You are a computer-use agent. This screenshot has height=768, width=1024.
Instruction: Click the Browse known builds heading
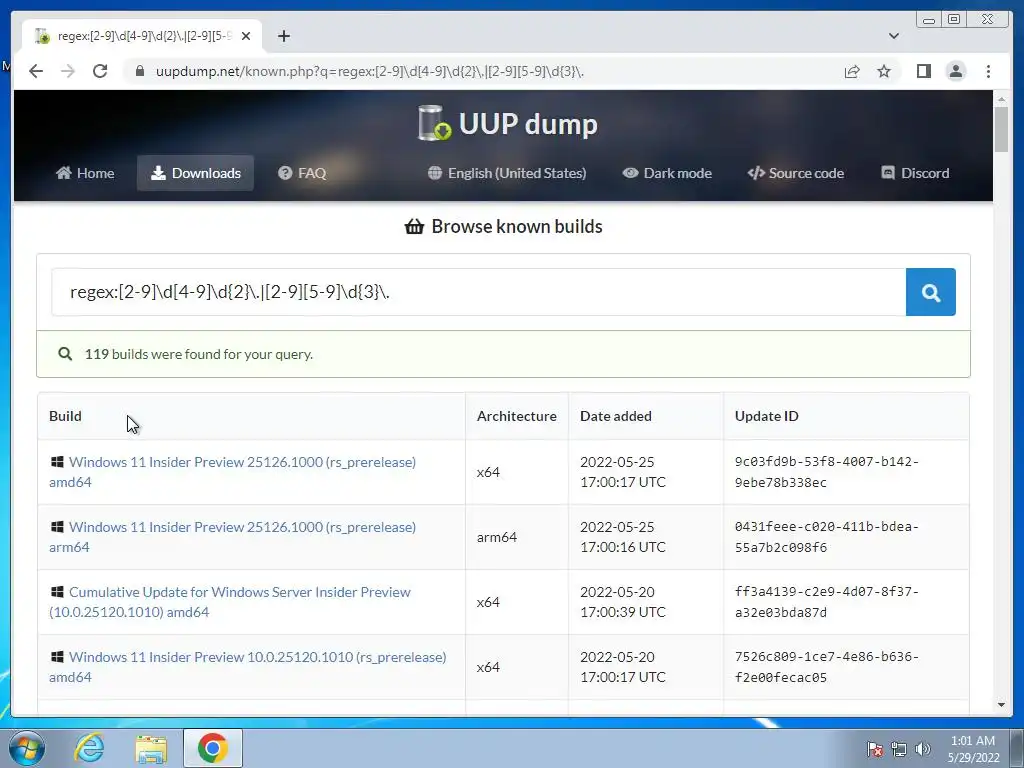pos(504,227)
